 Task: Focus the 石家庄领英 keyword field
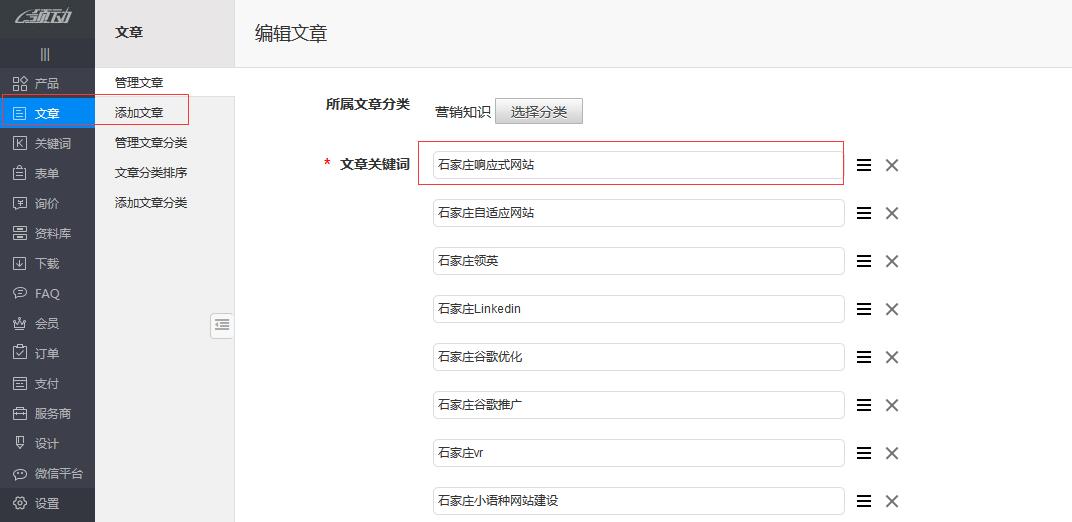[x=639, y=261]
